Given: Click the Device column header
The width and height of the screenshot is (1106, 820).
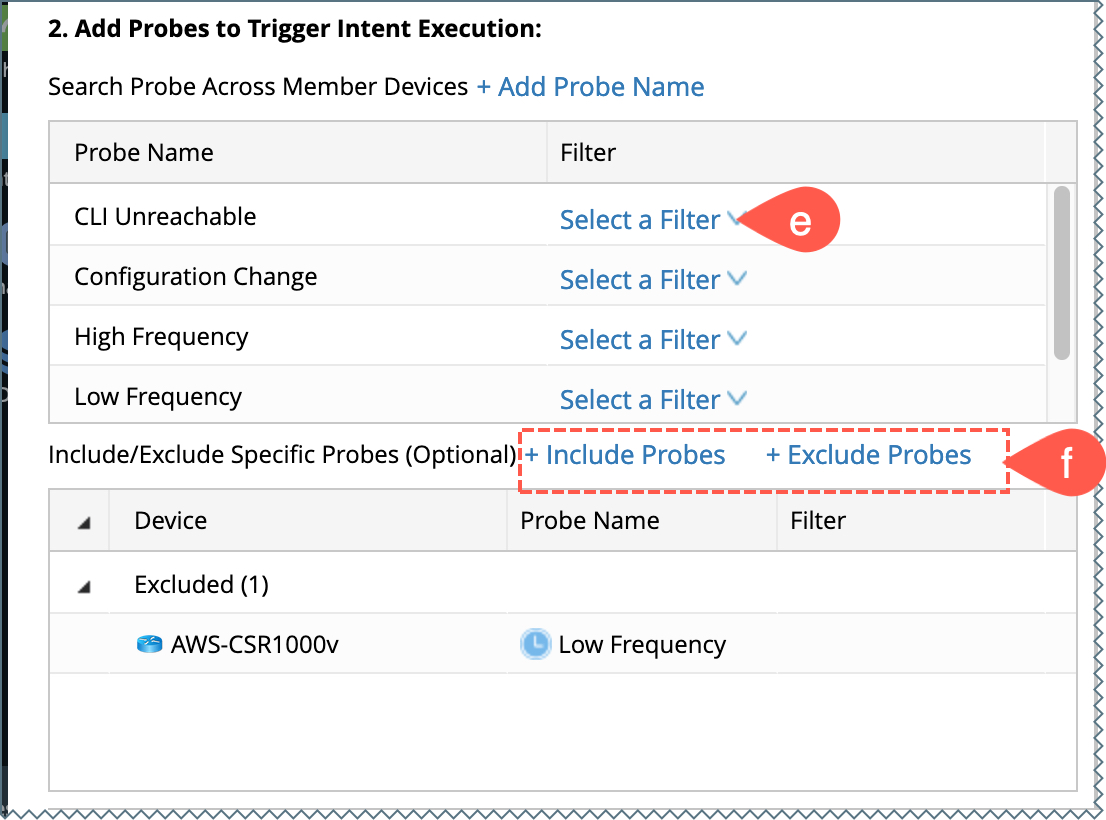Looking at the screenshot, I should point(170,521).
